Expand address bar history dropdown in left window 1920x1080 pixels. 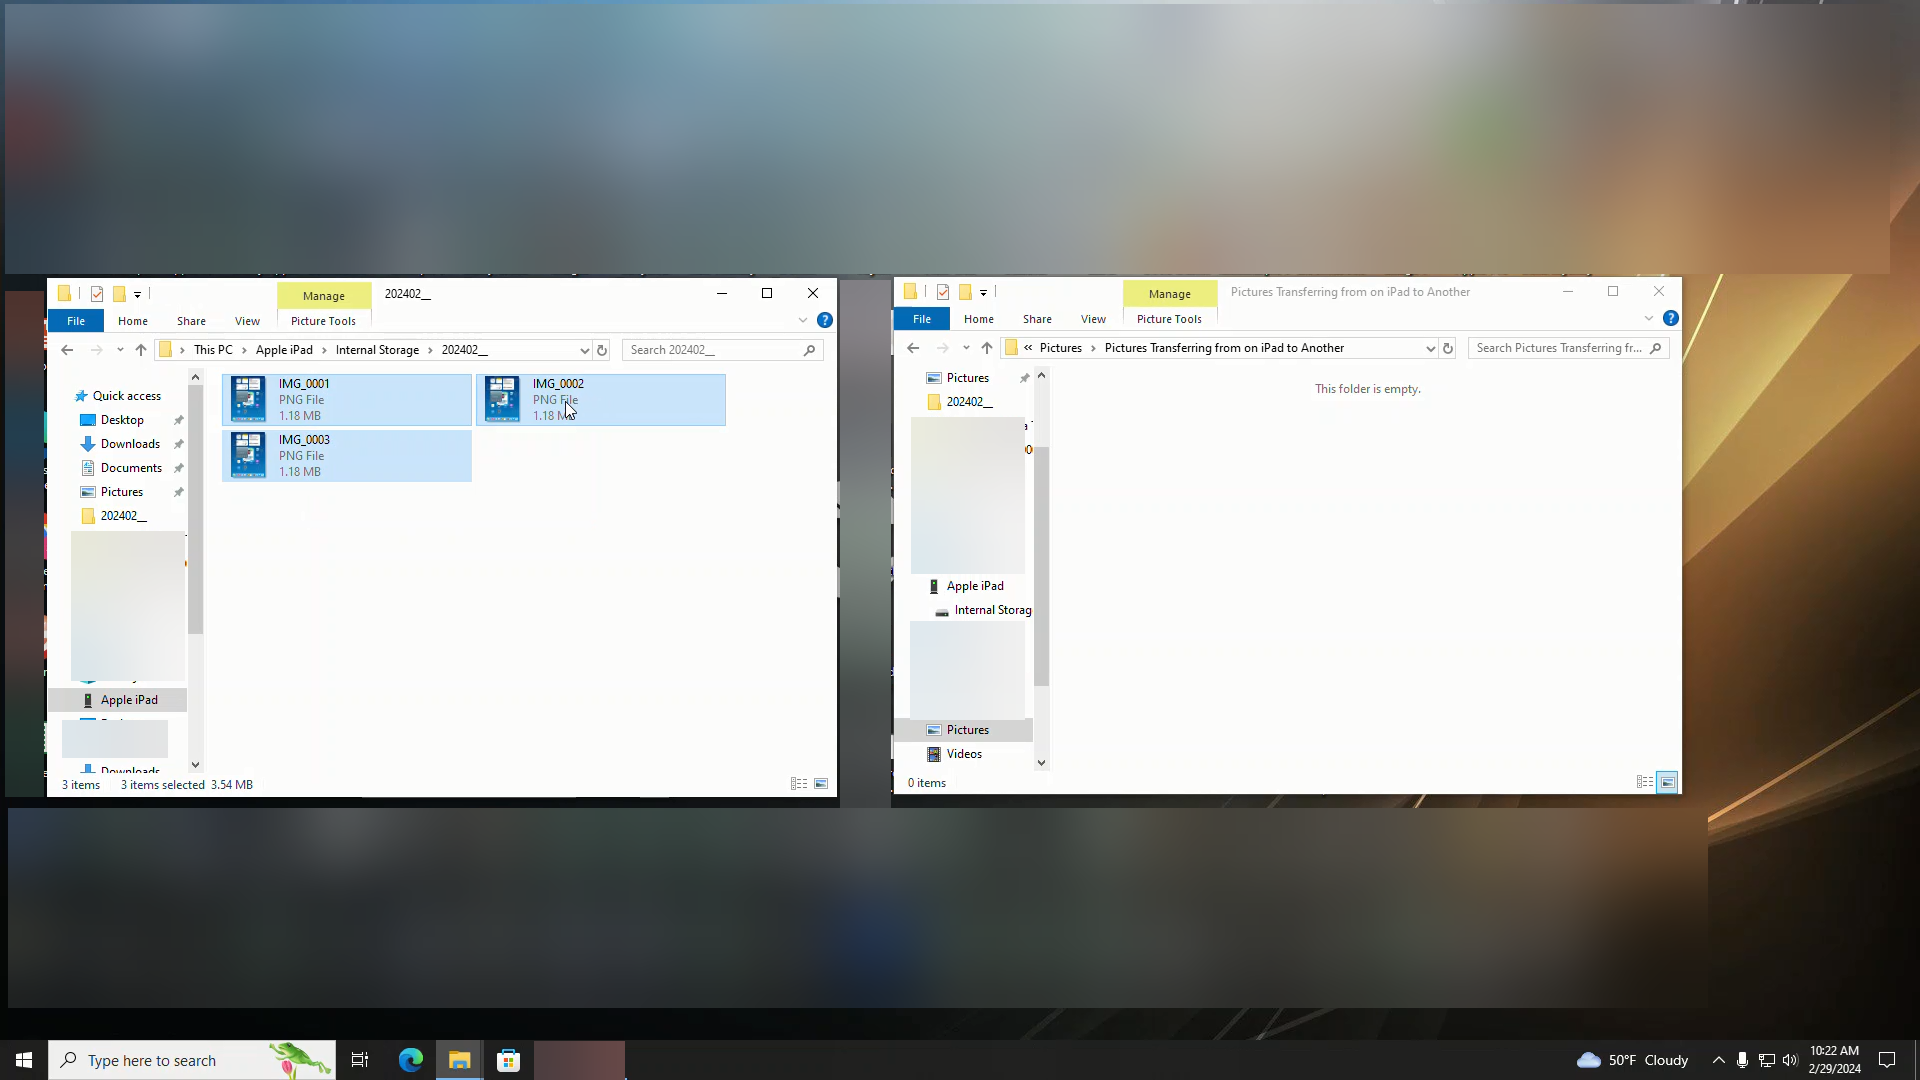coord(584,350)
